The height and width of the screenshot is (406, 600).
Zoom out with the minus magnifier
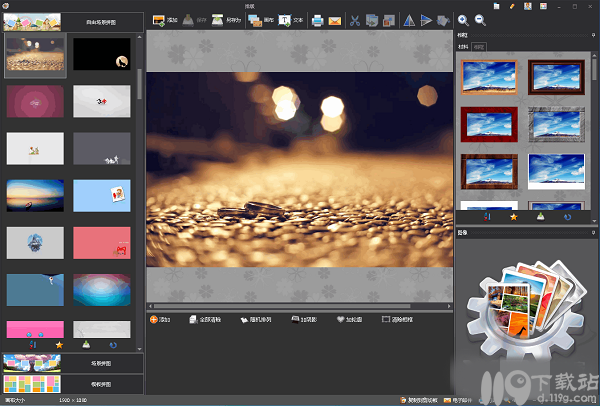[x=480, y=20]
